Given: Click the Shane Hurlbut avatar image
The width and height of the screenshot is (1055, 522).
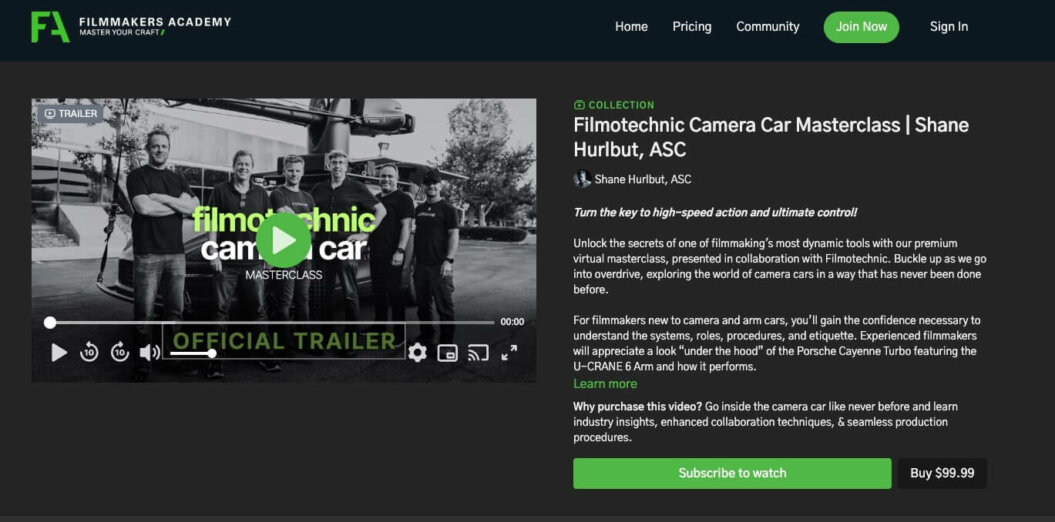Looking at the screenshot, I should (x=582, y=179).
